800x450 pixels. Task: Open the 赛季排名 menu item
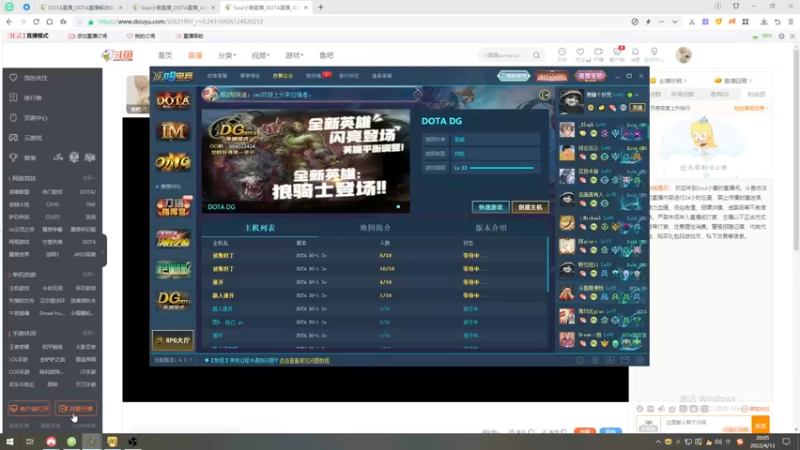click(x=249, y=76)
